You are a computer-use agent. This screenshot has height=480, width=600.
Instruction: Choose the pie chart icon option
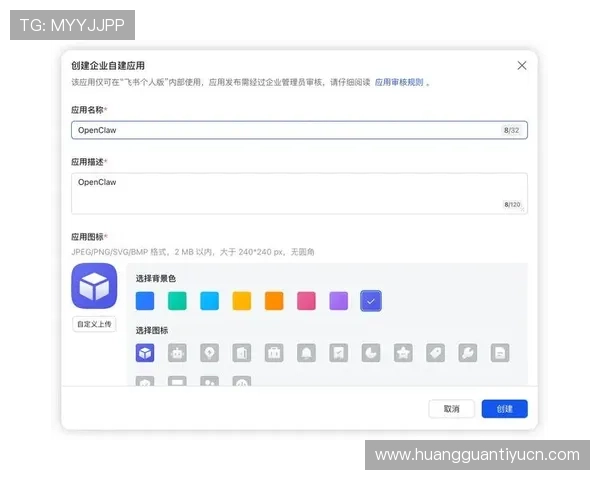click(371, 353)
